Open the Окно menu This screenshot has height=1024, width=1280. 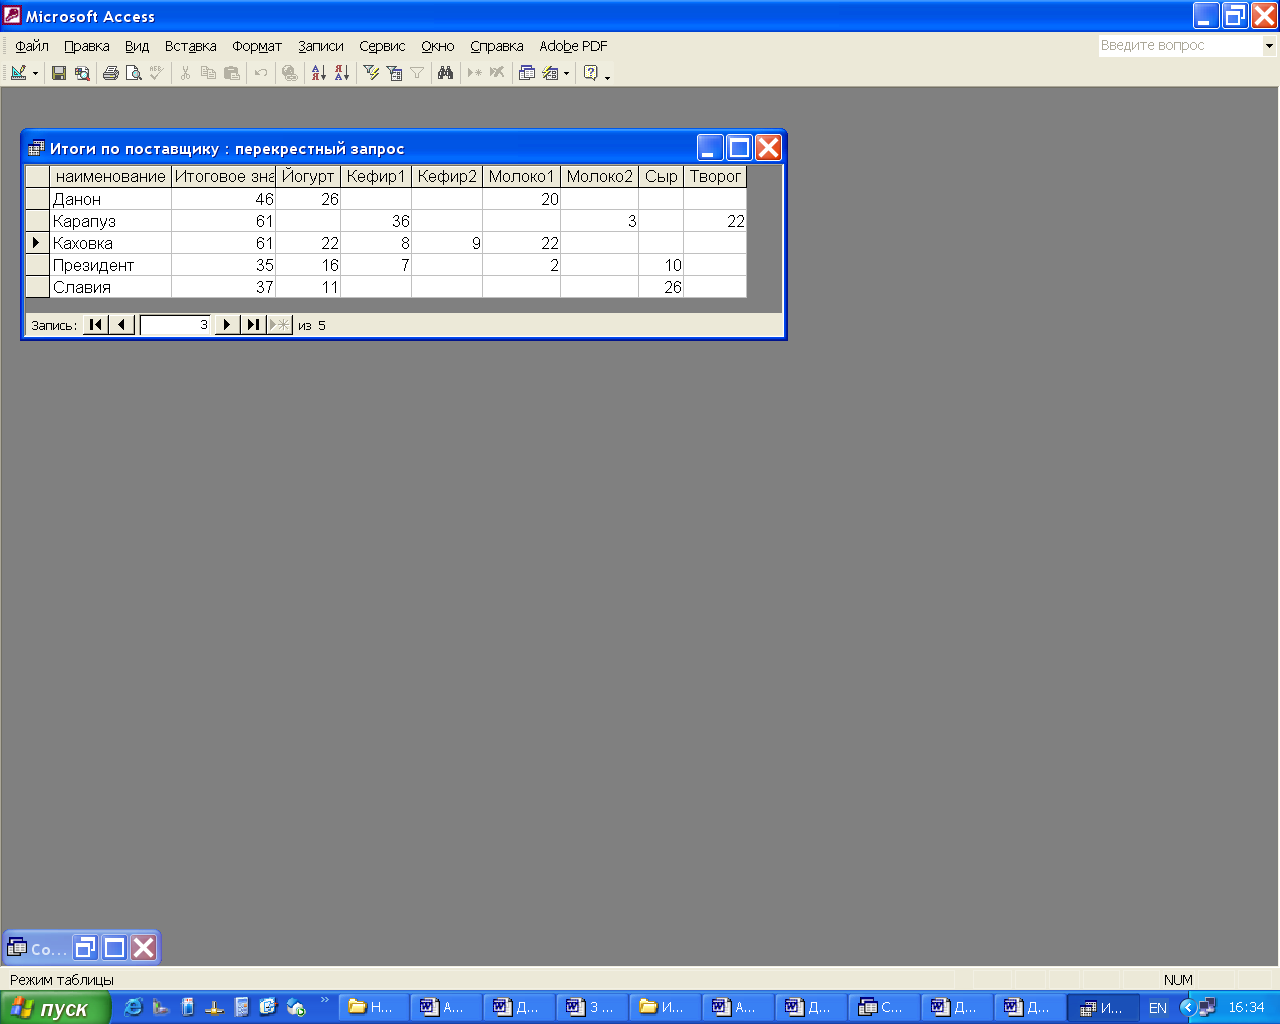438,46
